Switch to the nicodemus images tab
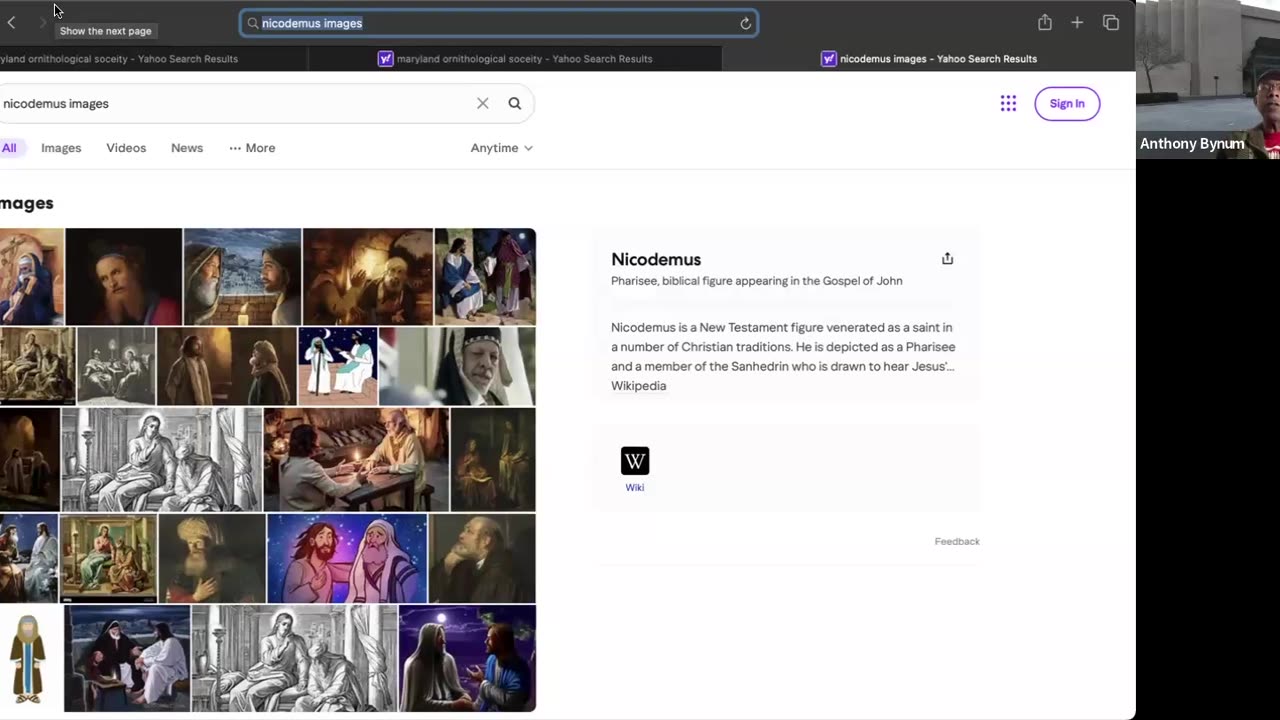The image size is (1280, 720). [x=929, y=59]
